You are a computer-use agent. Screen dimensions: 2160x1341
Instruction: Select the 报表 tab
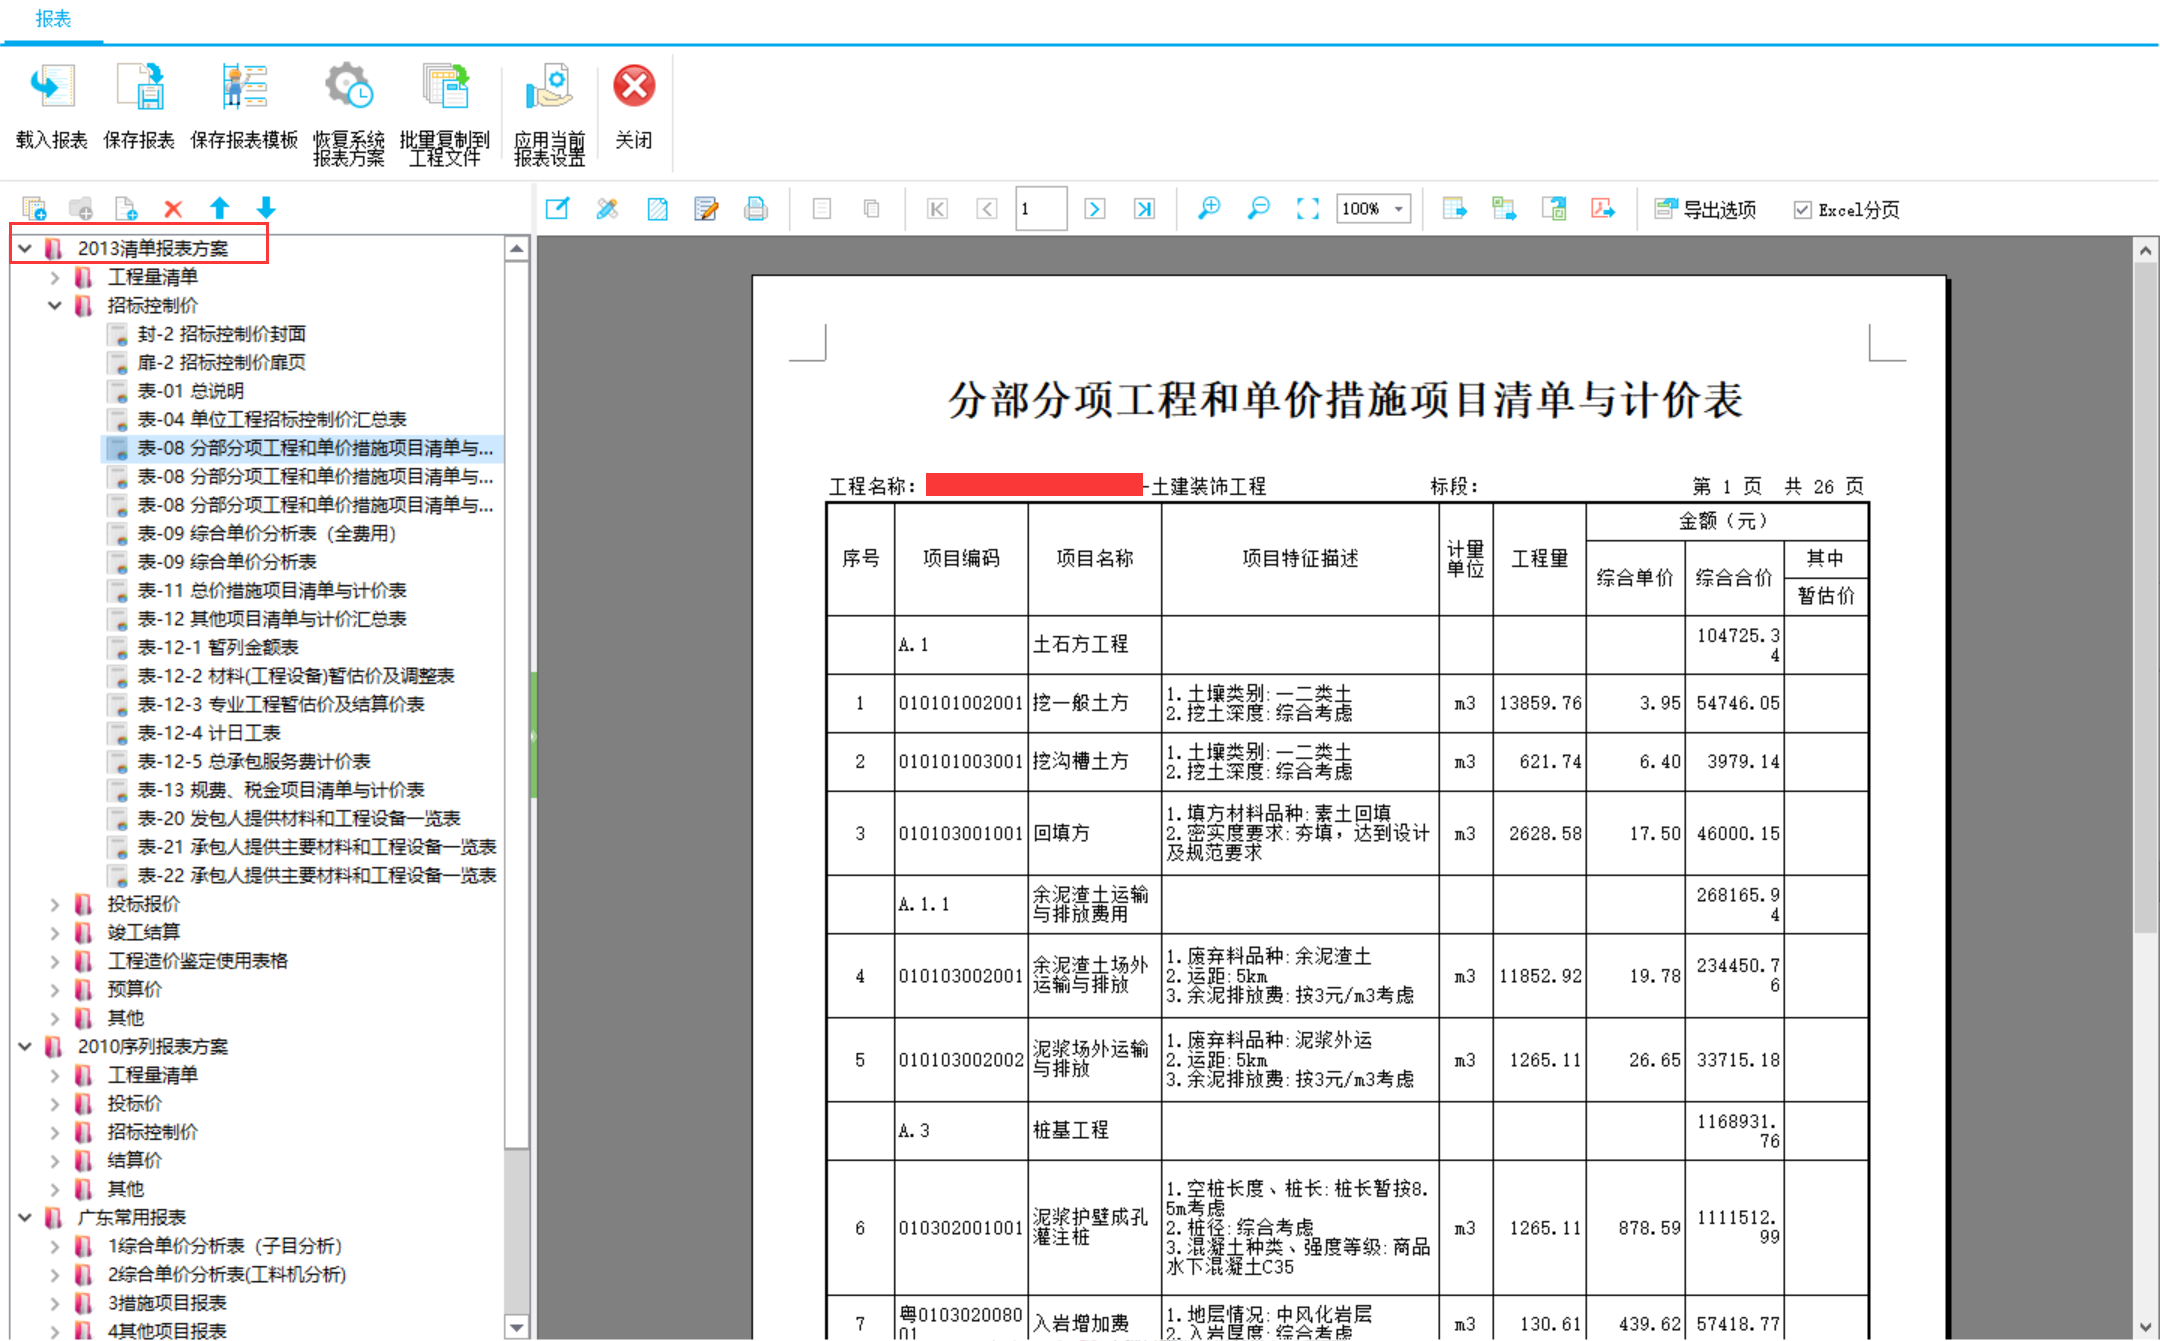53,19
